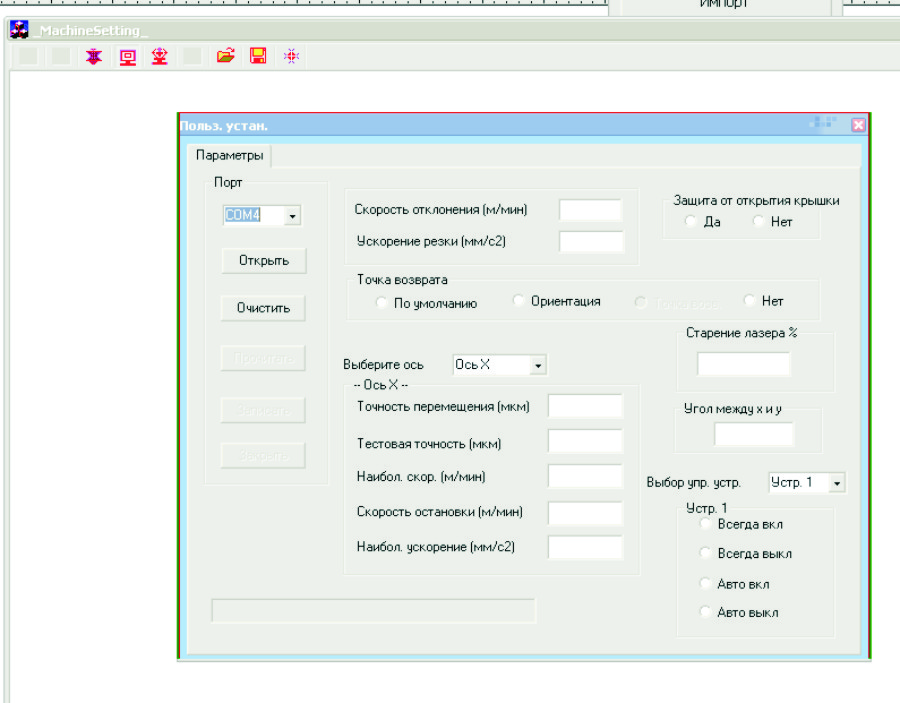Choose По умолчанию as return point
This screenshot has width=900, height=703.
coord(382,303)
